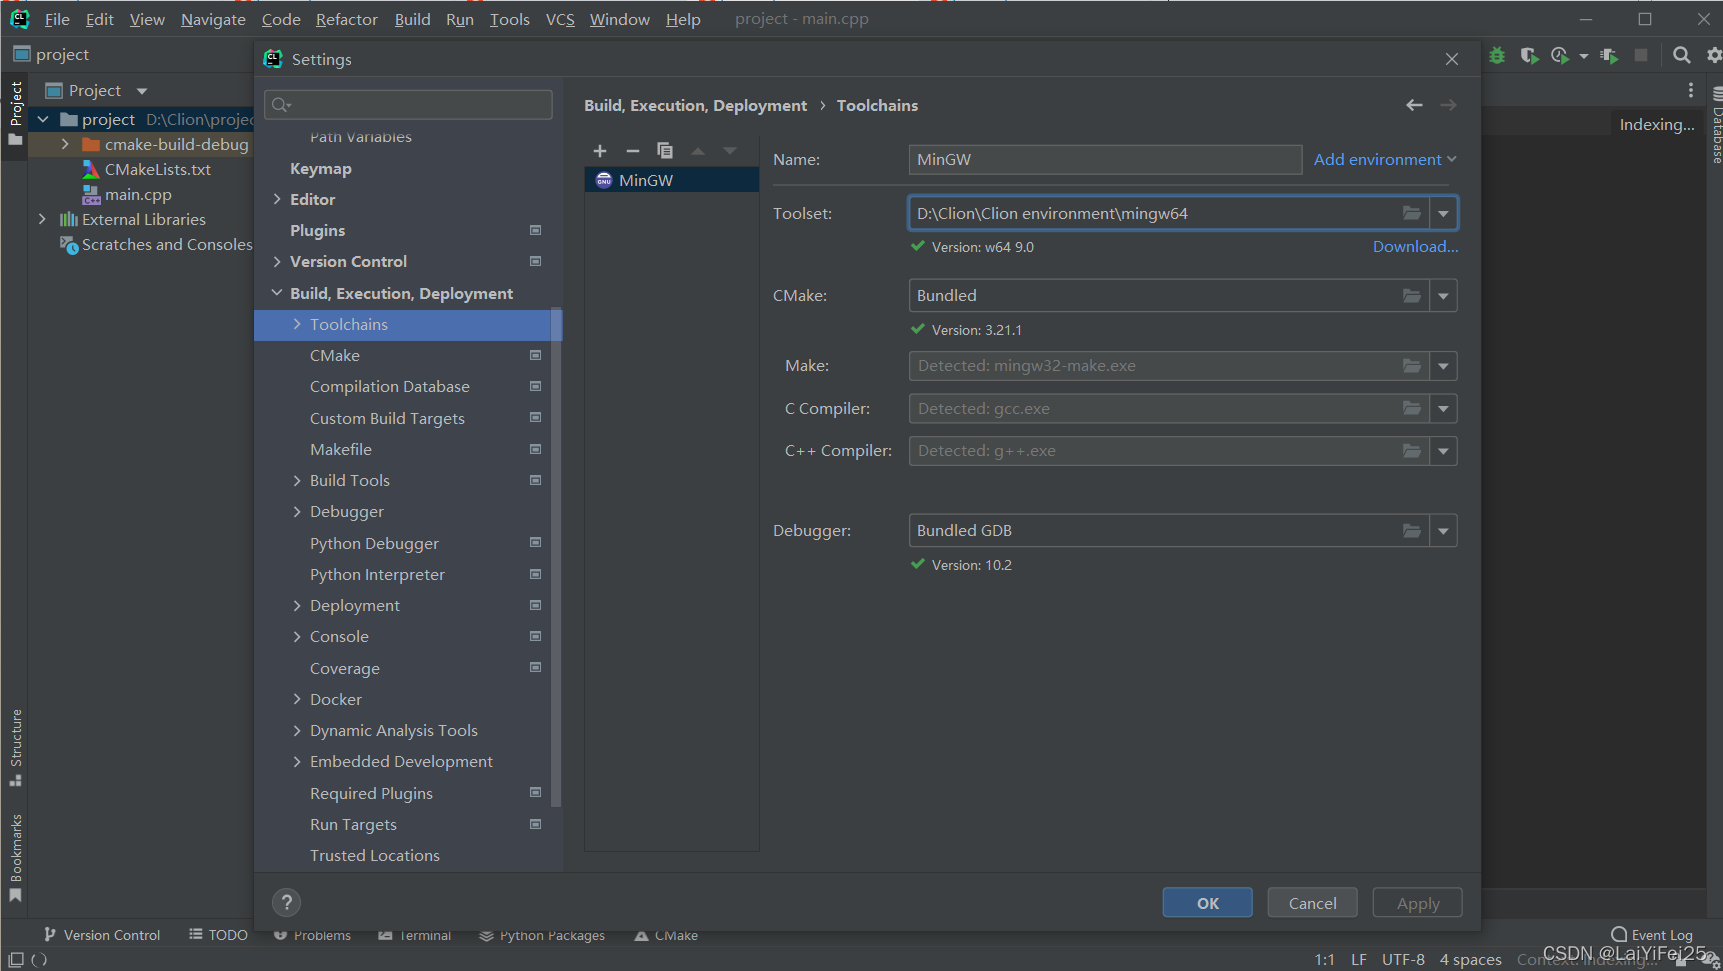The image size is (1723, 971).
Task: Open Database tool window on right edge
Action: click(1716, 126)
